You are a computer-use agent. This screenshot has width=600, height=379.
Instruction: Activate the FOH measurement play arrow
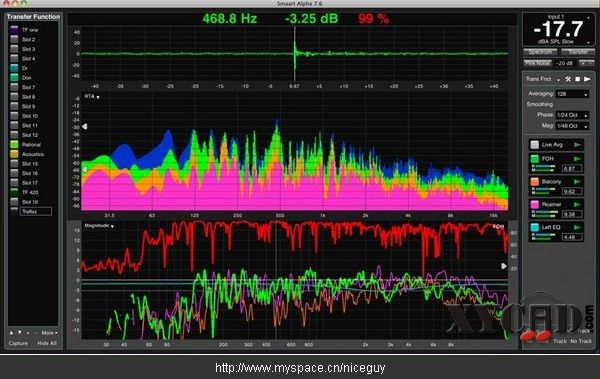click(x=577, y=158)
